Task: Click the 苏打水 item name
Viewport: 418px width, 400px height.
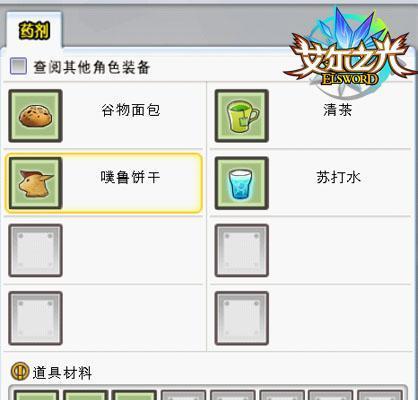Action: point(338,177)
